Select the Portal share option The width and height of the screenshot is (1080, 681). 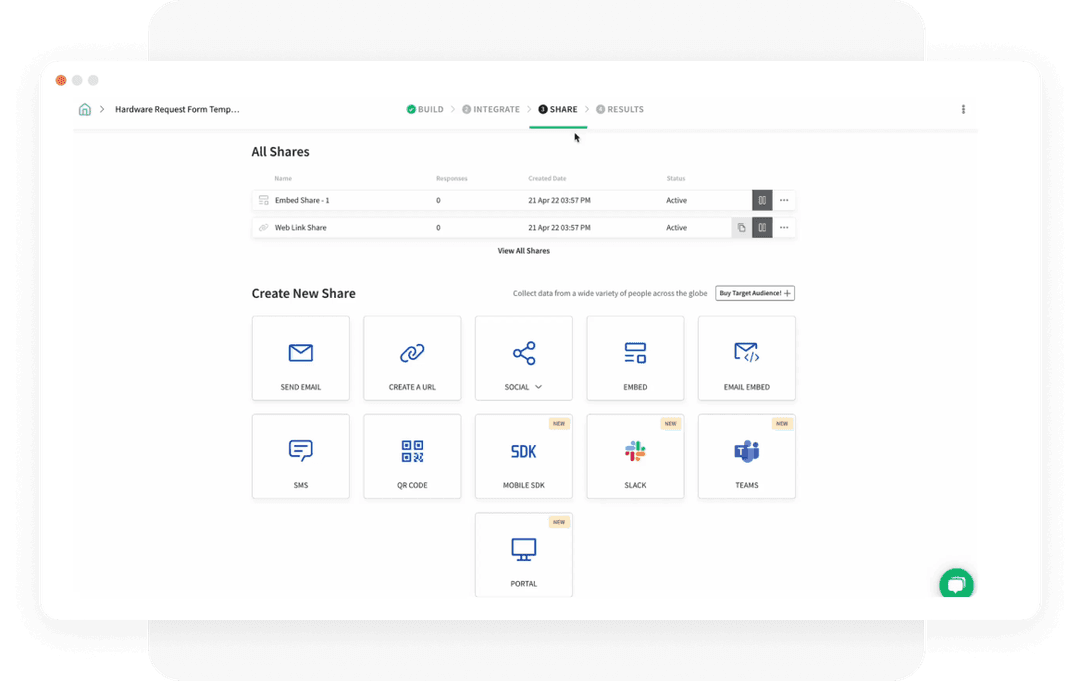(x=523, y=554)
